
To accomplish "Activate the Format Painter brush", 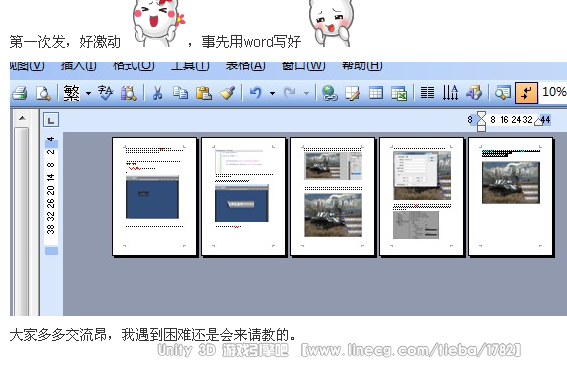I will 227,93.
